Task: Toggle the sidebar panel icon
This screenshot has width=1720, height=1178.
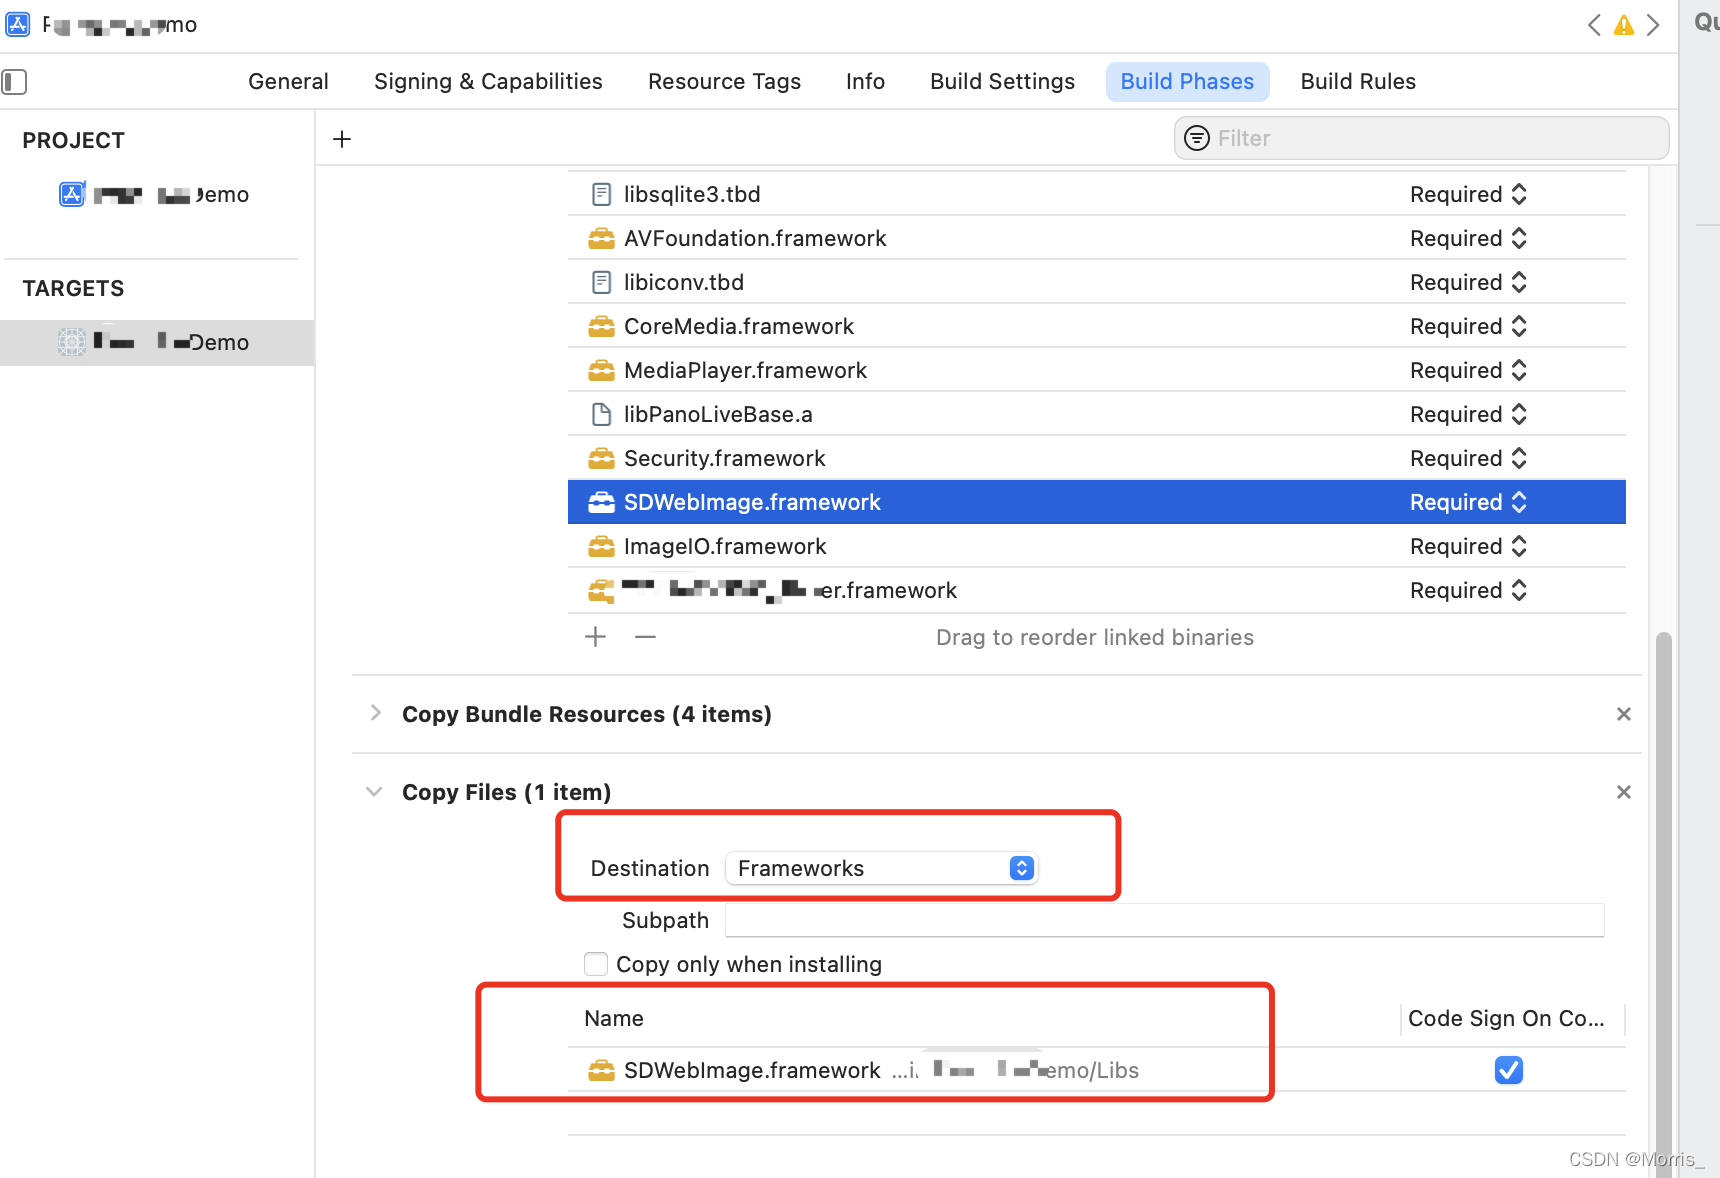Action: coord(14,82)
